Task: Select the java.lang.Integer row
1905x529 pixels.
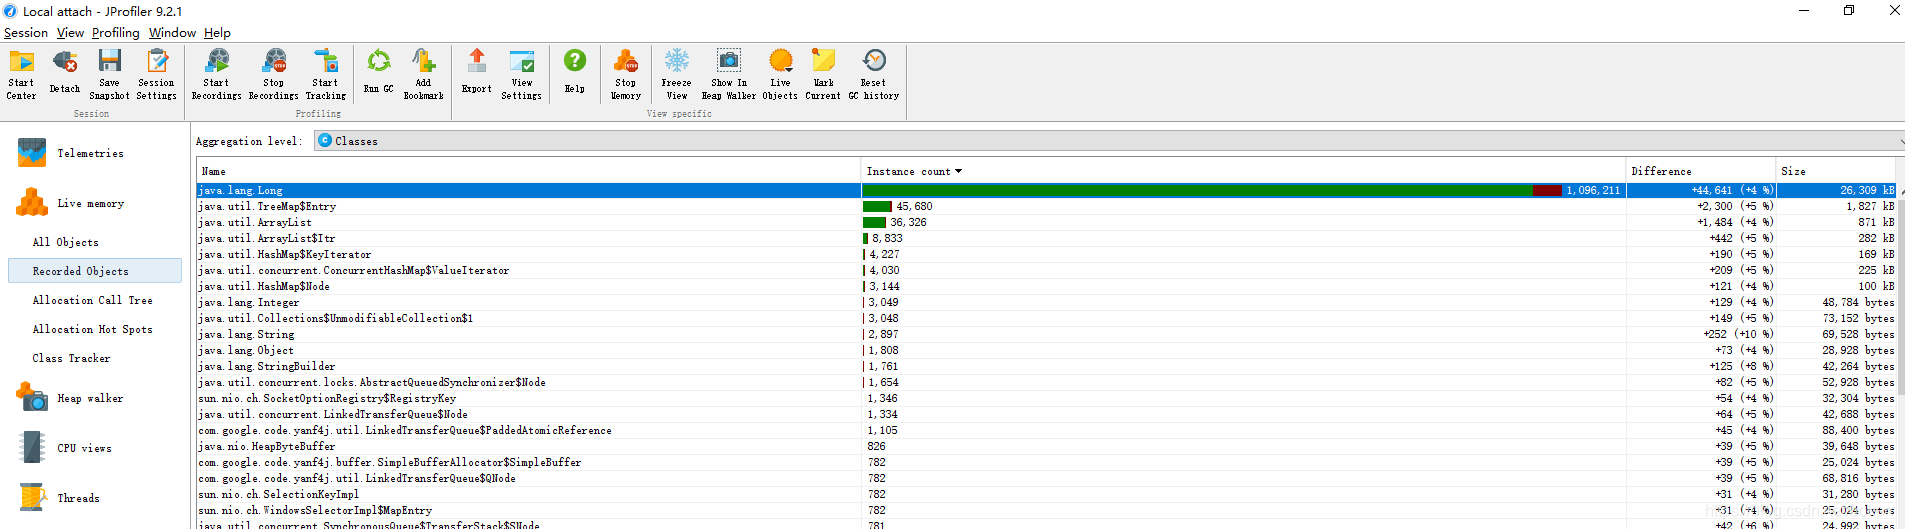Action: 1046,302
